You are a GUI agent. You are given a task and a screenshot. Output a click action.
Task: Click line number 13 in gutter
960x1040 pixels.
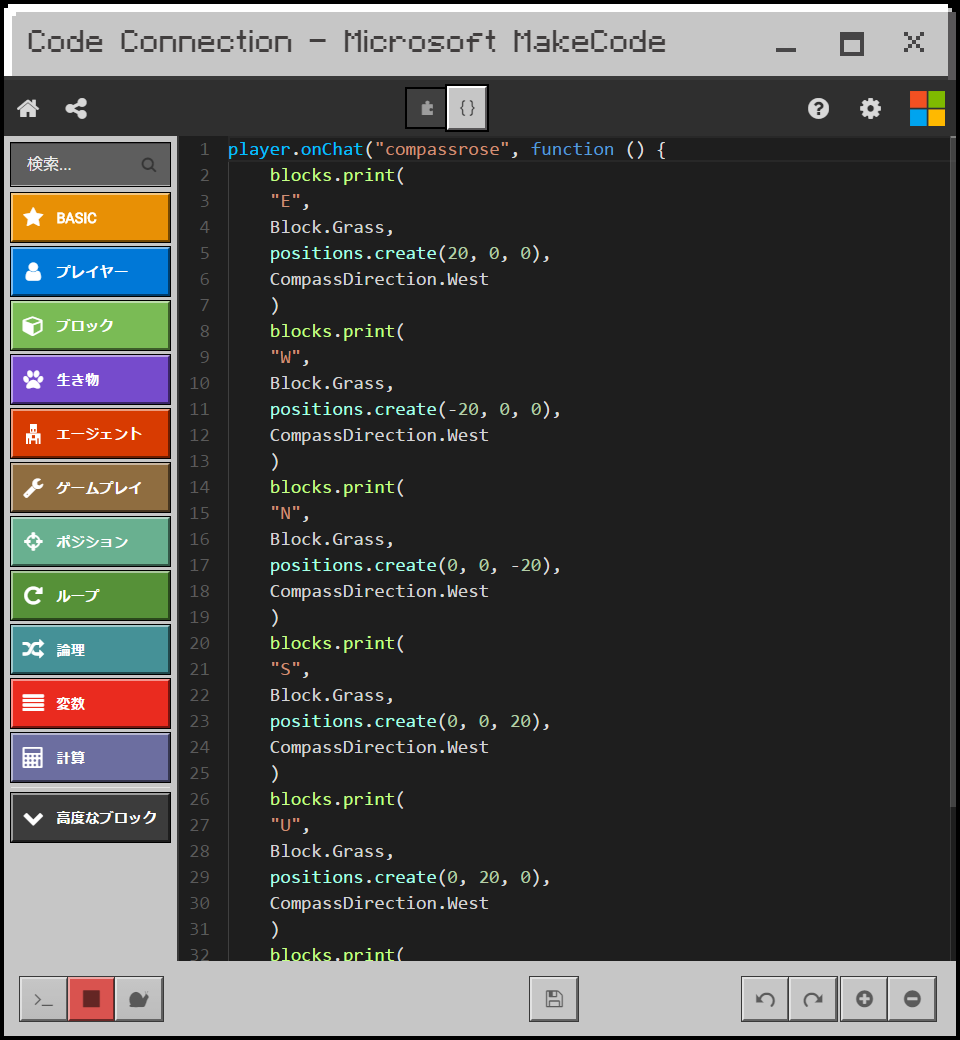[199, 461]
